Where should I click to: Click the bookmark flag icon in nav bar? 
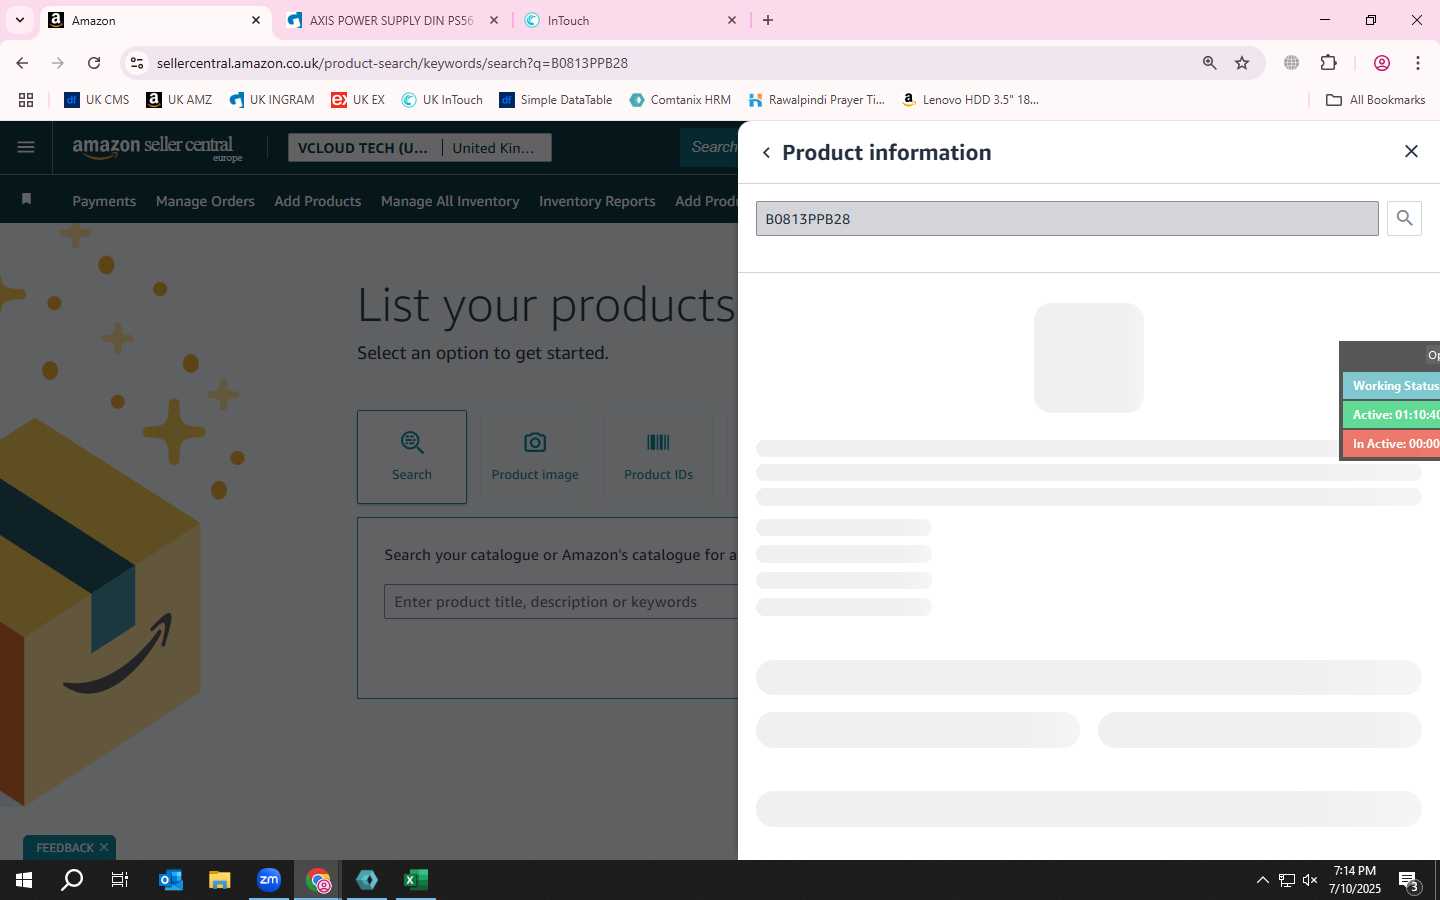click(x=26, y=199)
